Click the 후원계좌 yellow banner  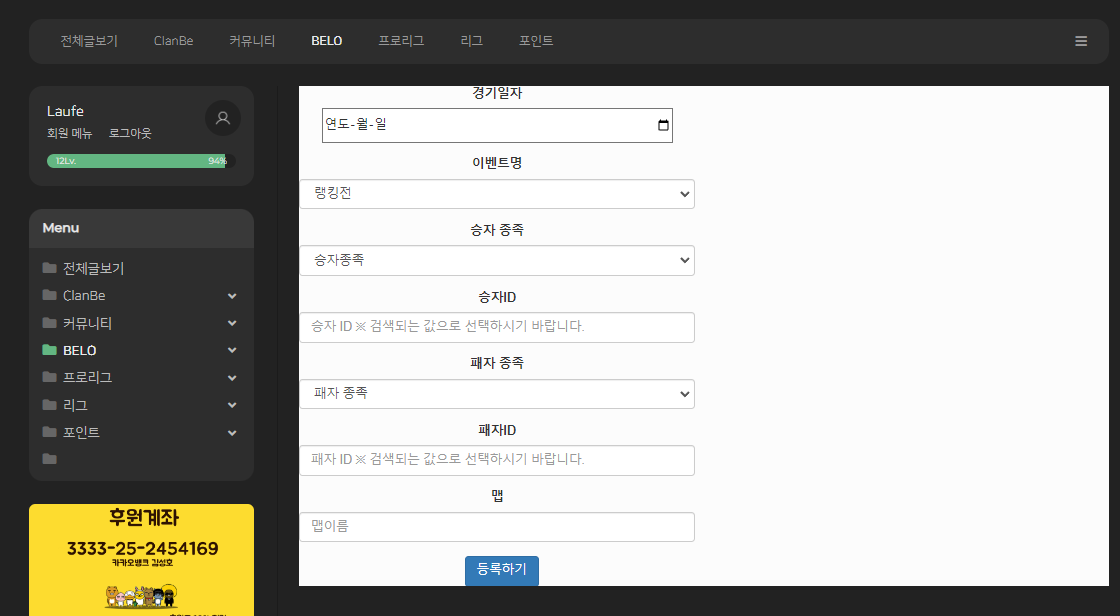(x=141, y=560)
